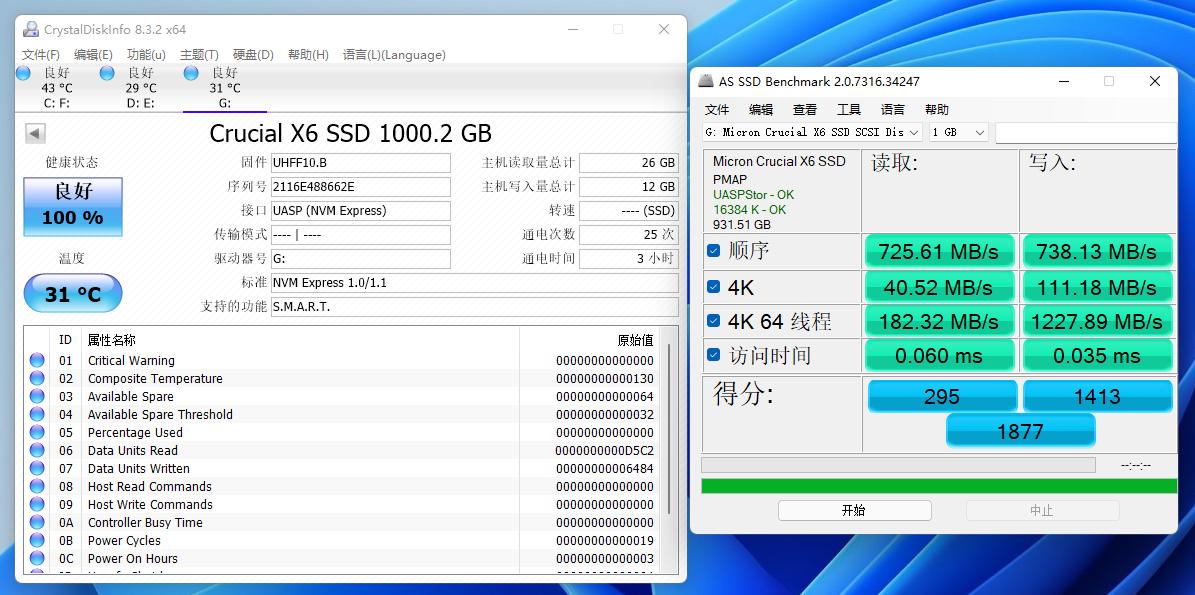Click the 良好 100% health status button
Screen dimensions: 1195x595
click(x=73, y=206)
